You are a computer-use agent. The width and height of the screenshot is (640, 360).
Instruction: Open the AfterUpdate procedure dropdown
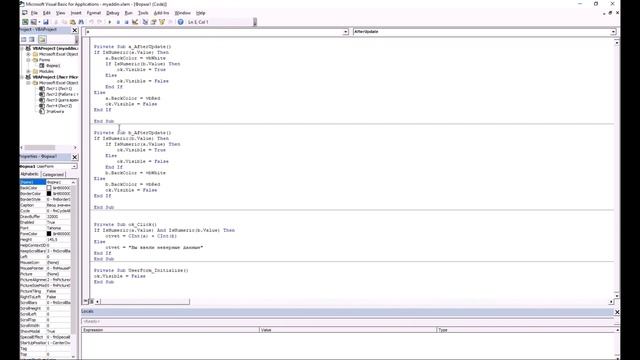click(613, 32)
